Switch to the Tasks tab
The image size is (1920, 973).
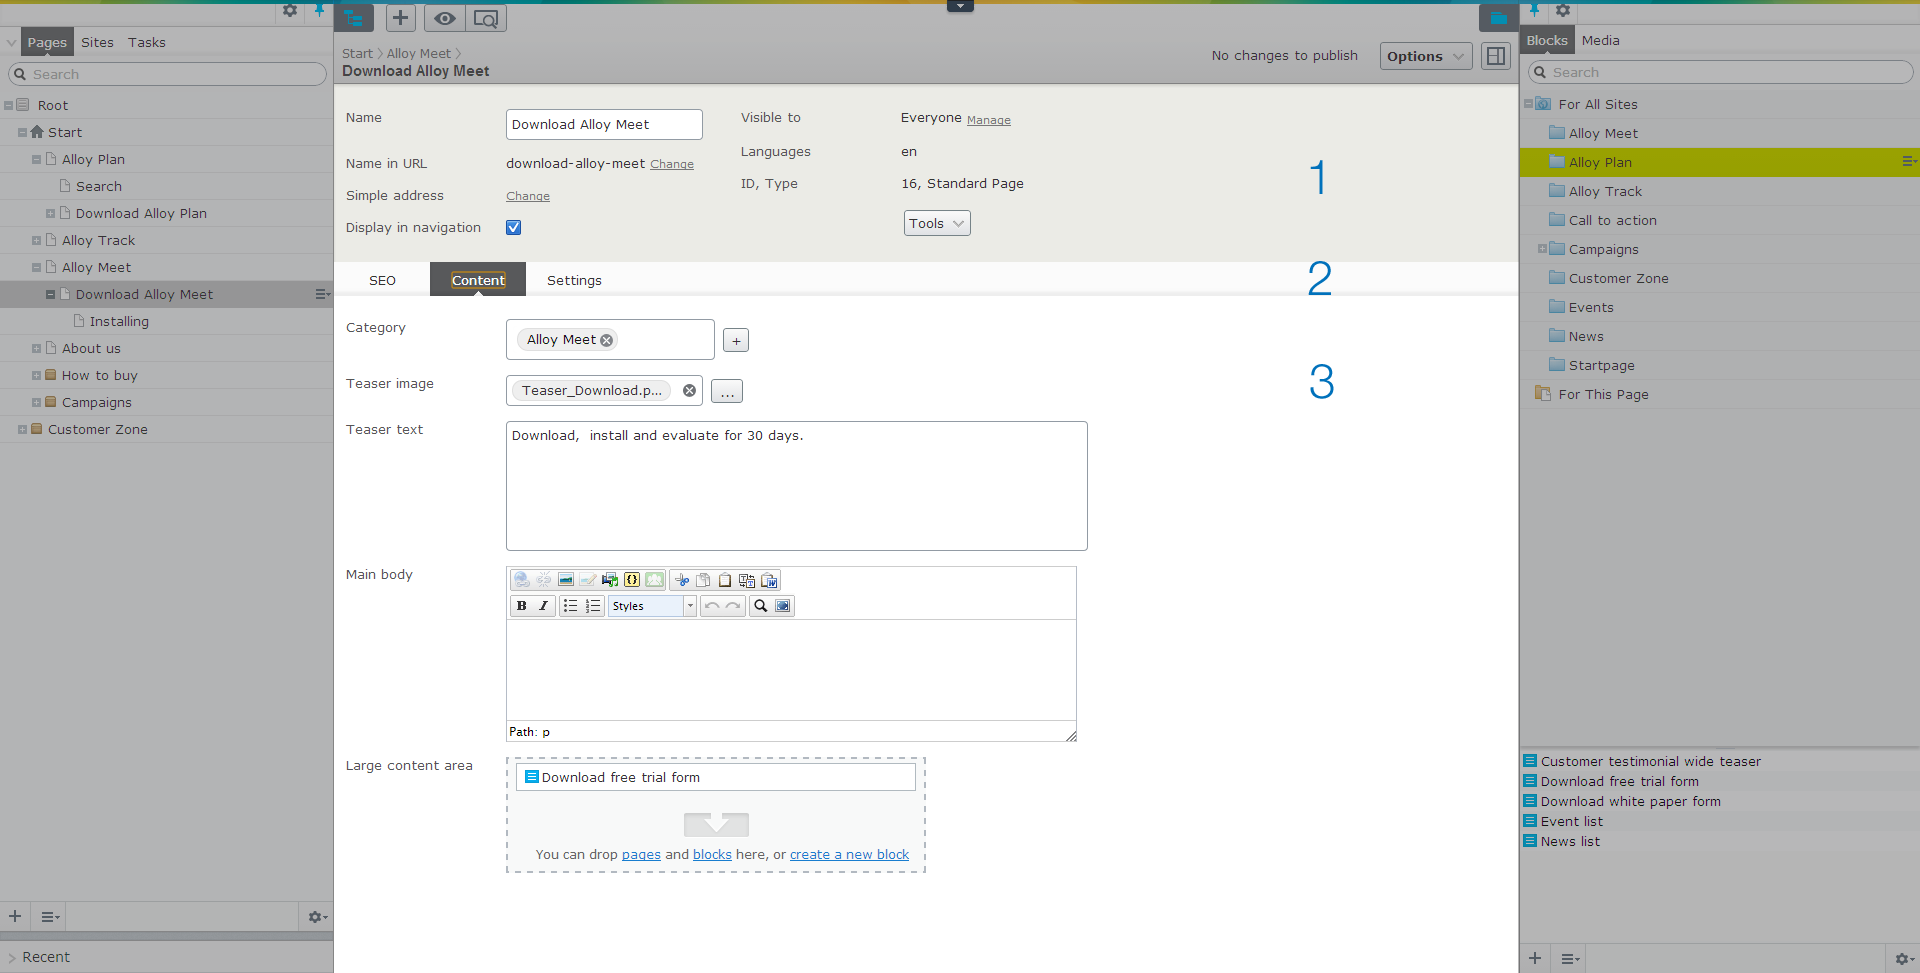click(147, 42)
